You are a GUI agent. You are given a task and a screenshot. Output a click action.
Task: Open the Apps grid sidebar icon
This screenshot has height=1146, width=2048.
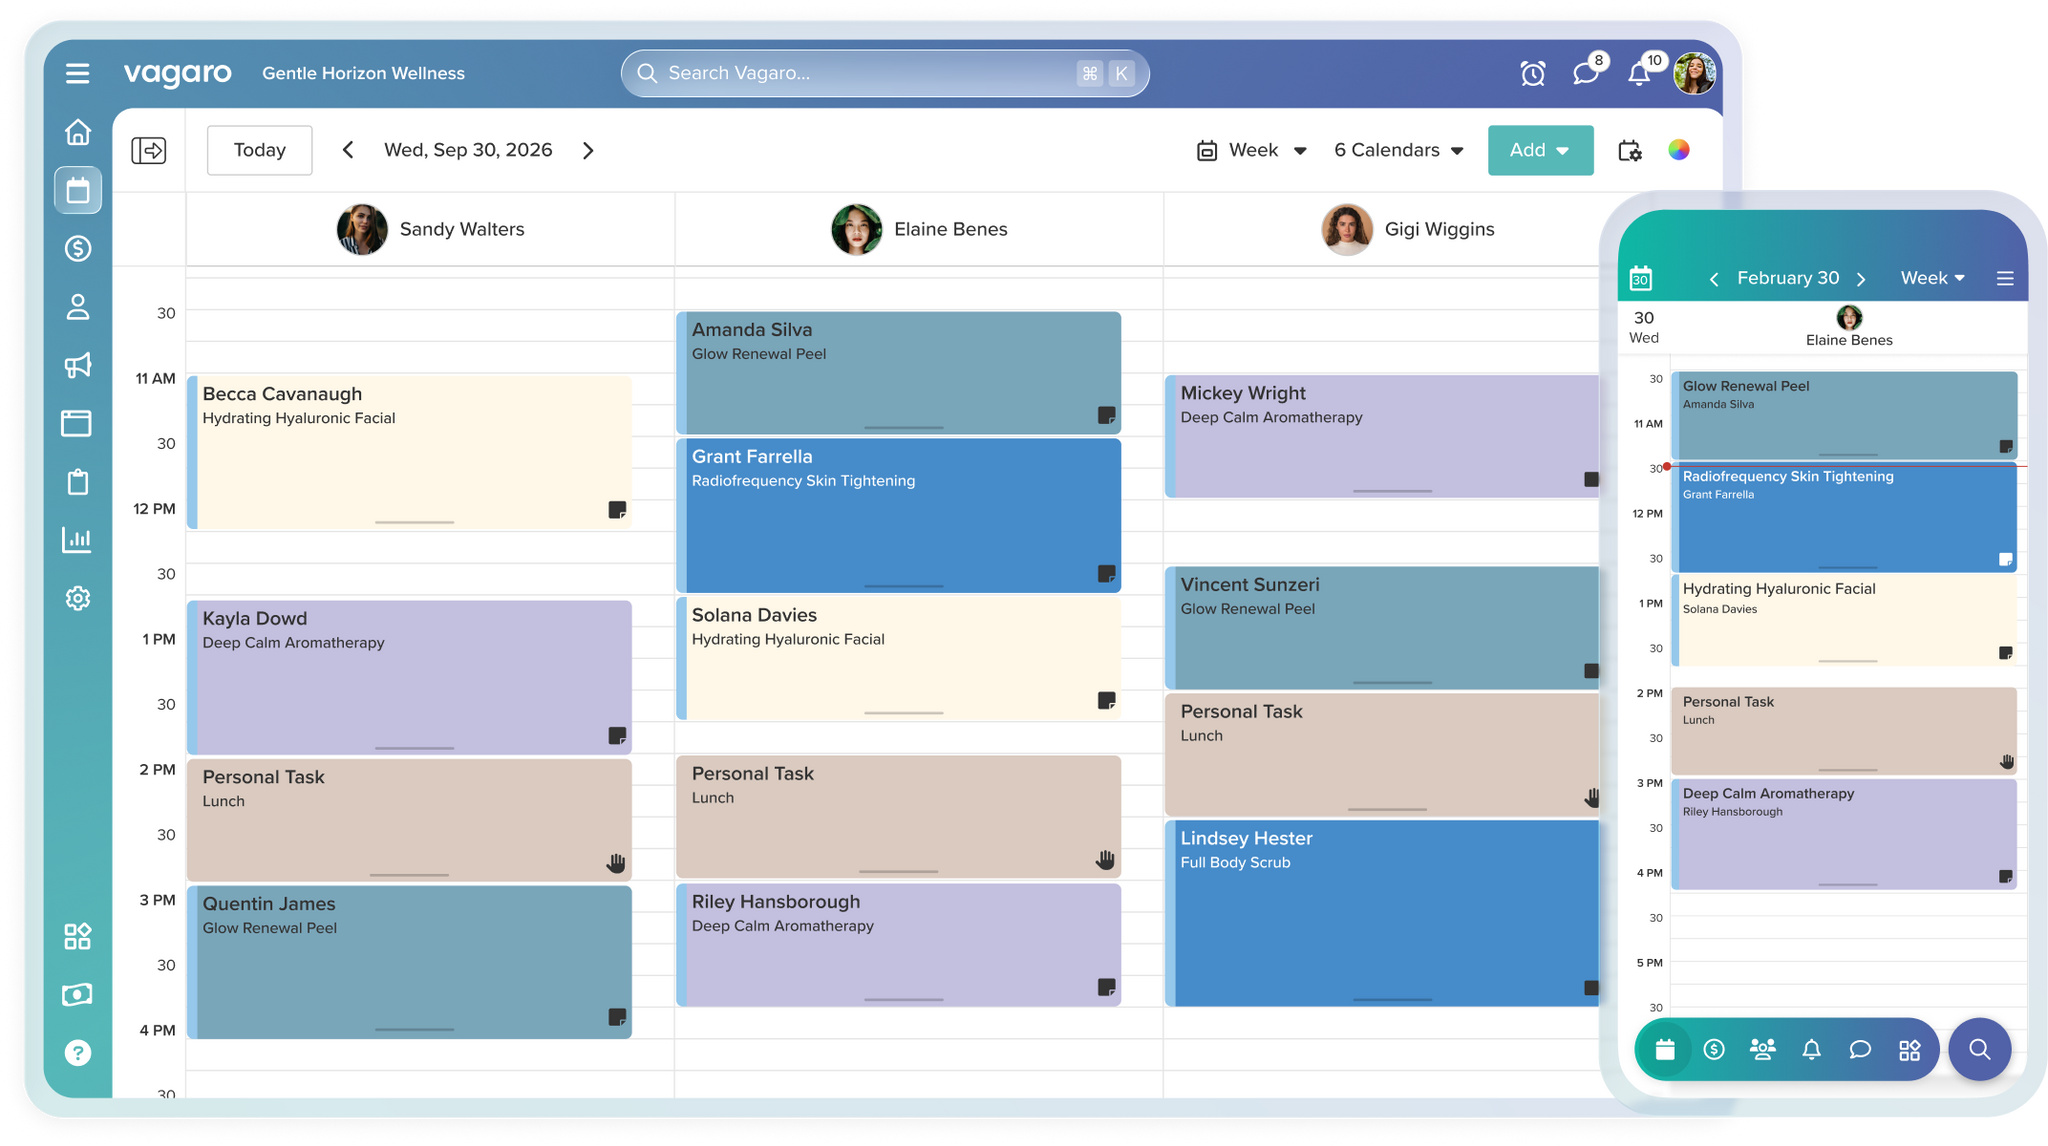point(77,936)
